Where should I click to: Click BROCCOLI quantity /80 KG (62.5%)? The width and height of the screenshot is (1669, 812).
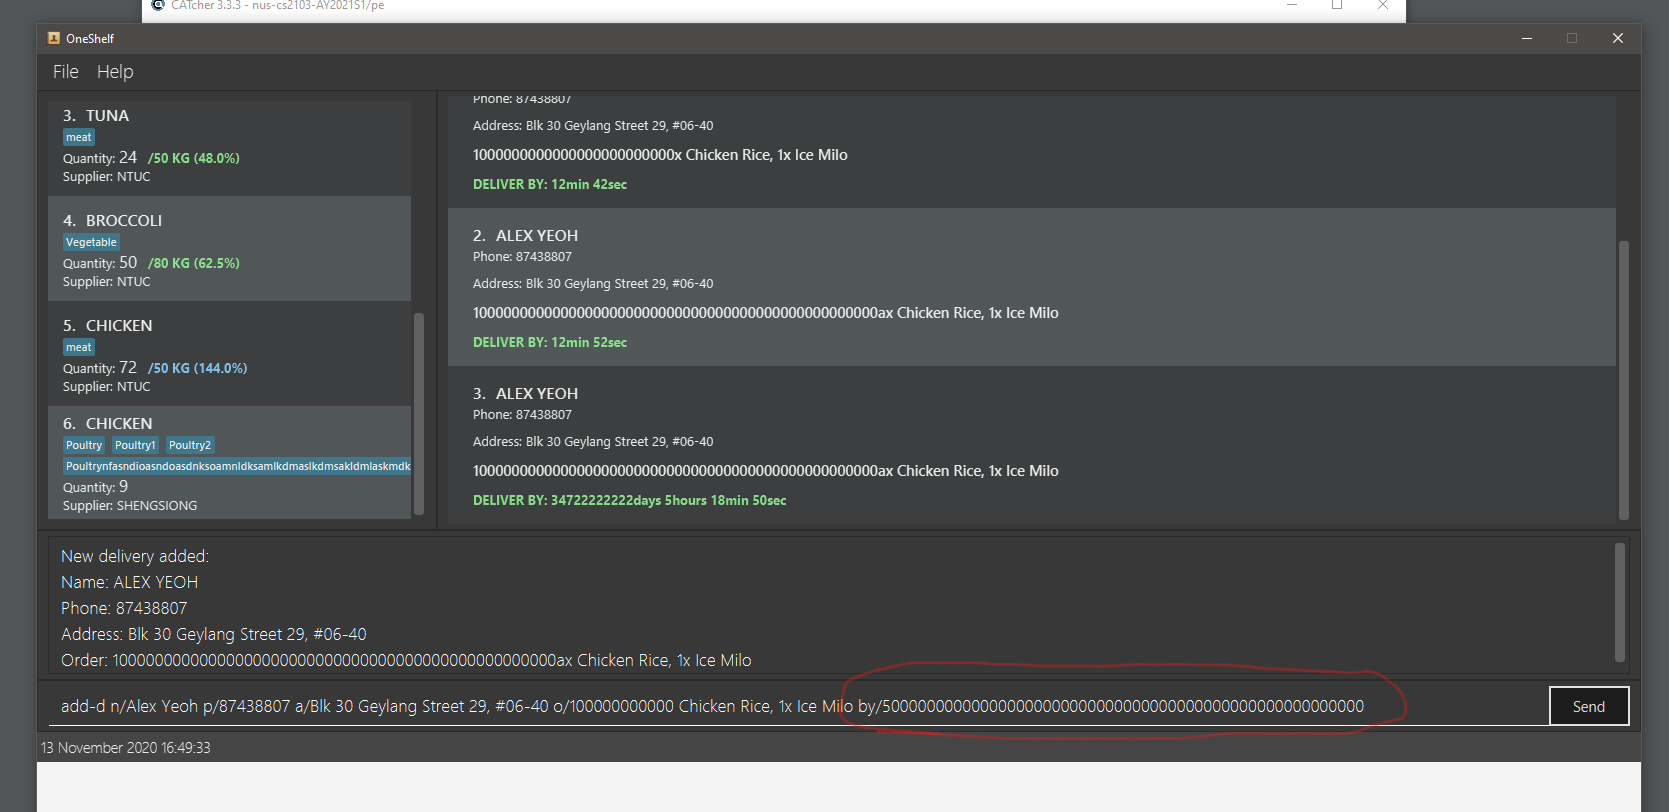coord(194,263)
